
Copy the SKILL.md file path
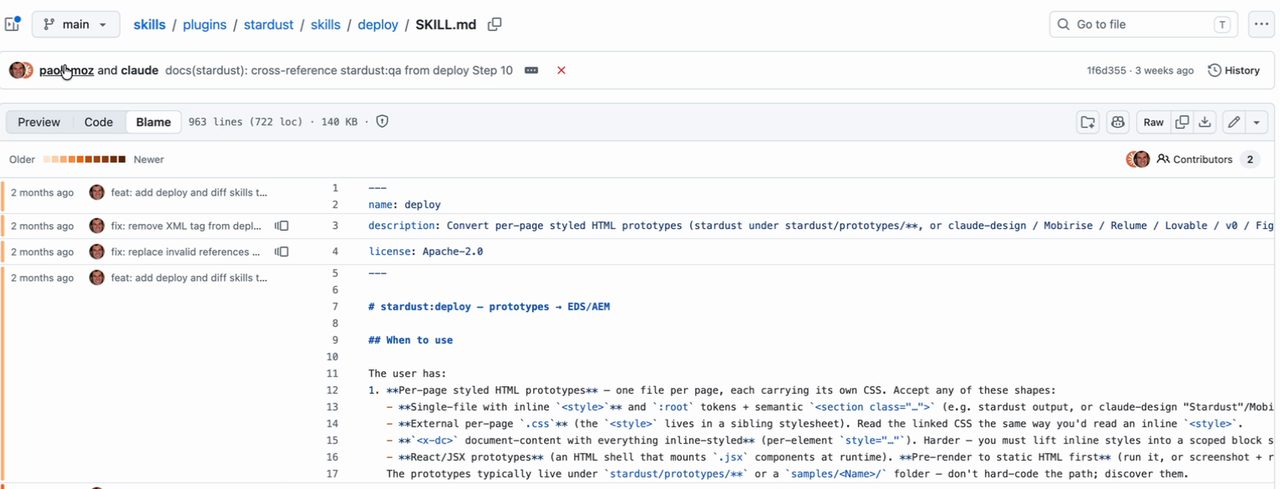point(494,24)
